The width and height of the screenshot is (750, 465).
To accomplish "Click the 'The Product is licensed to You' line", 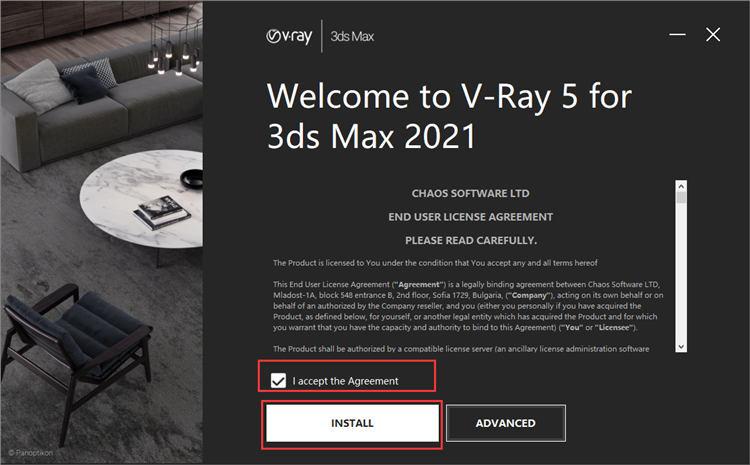I will point(435,263).
